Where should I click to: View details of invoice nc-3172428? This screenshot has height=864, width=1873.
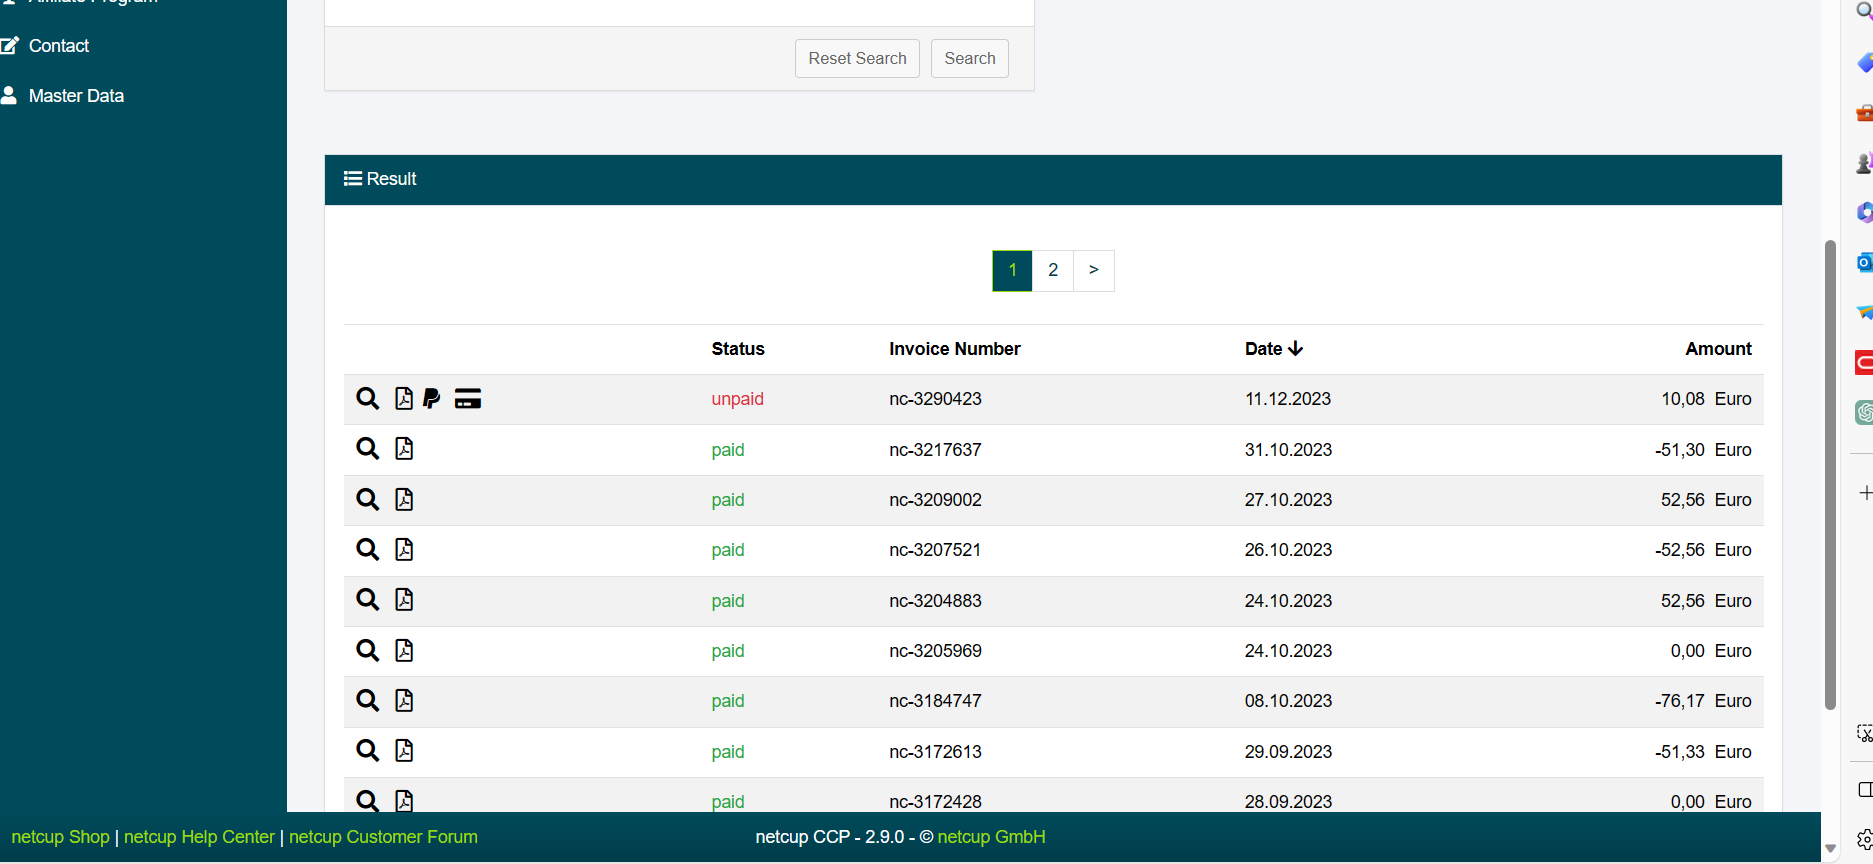[368, 800]
